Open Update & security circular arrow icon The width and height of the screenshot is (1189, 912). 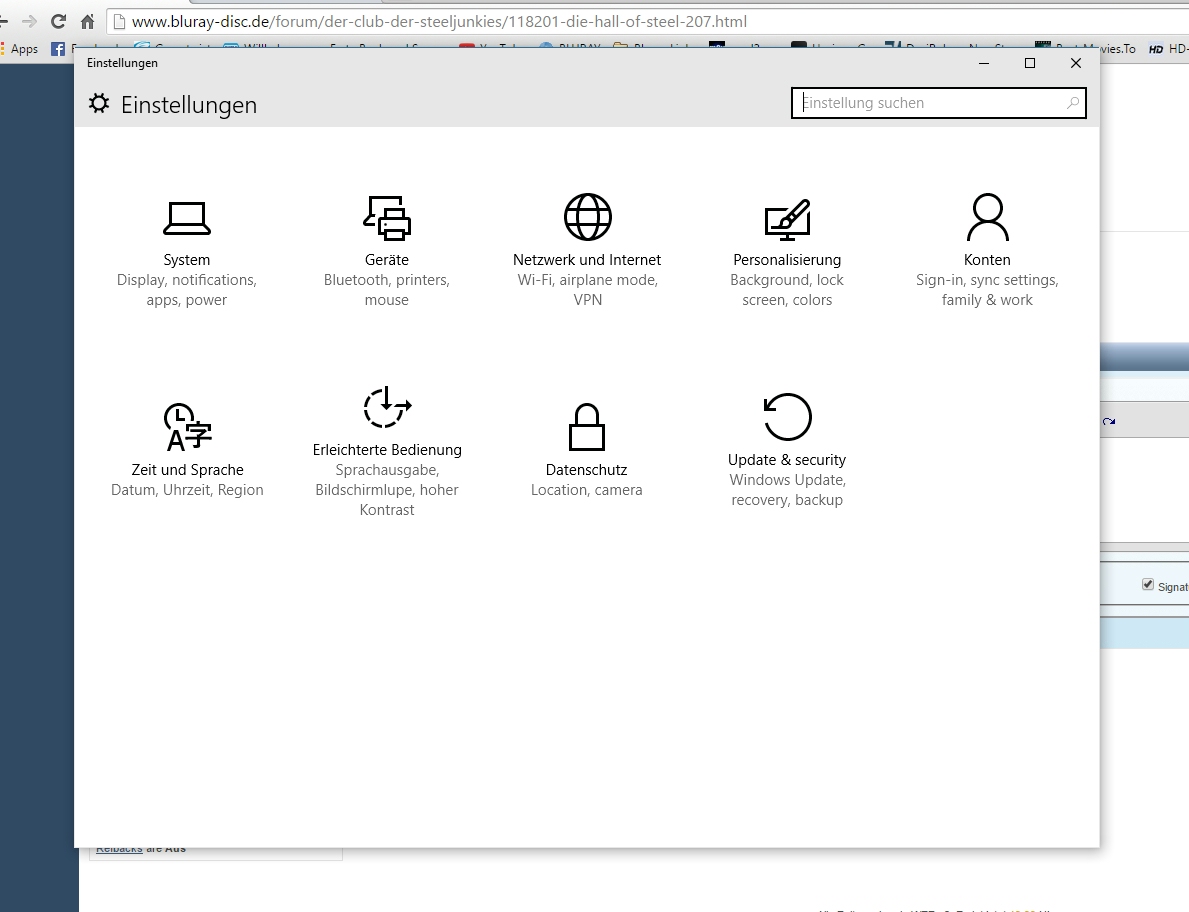(787, 417)
